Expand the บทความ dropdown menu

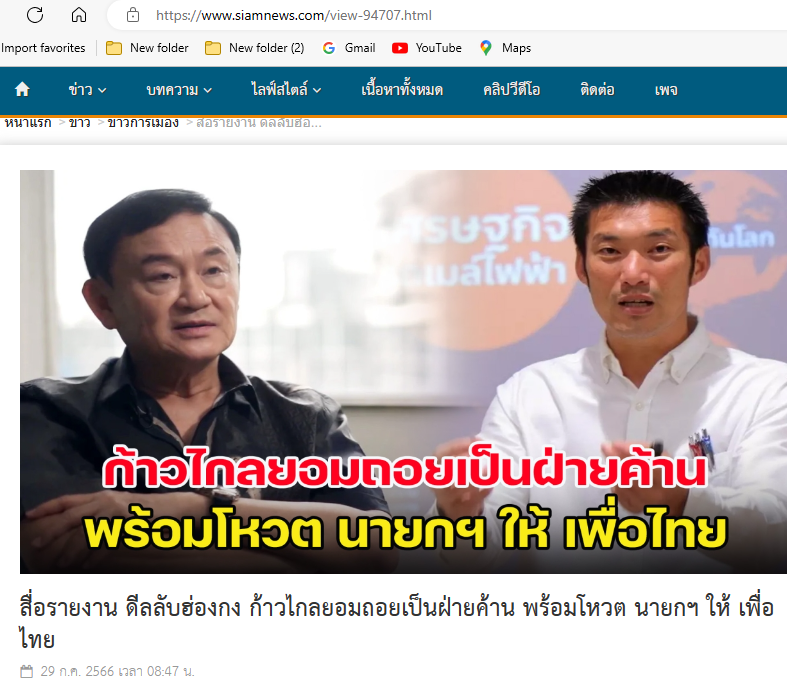(x=179, y=90)
